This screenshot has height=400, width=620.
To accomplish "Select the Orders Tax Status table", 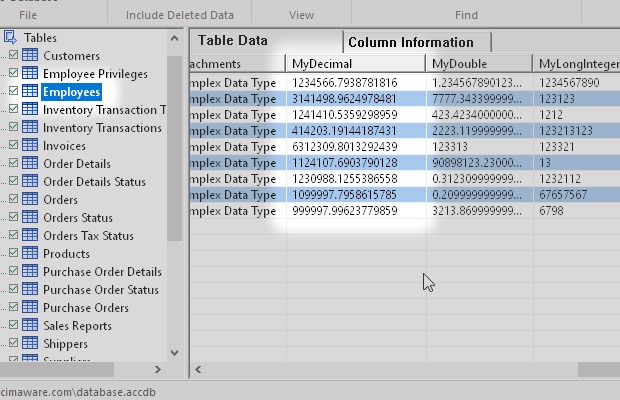I will coord(88,236).
